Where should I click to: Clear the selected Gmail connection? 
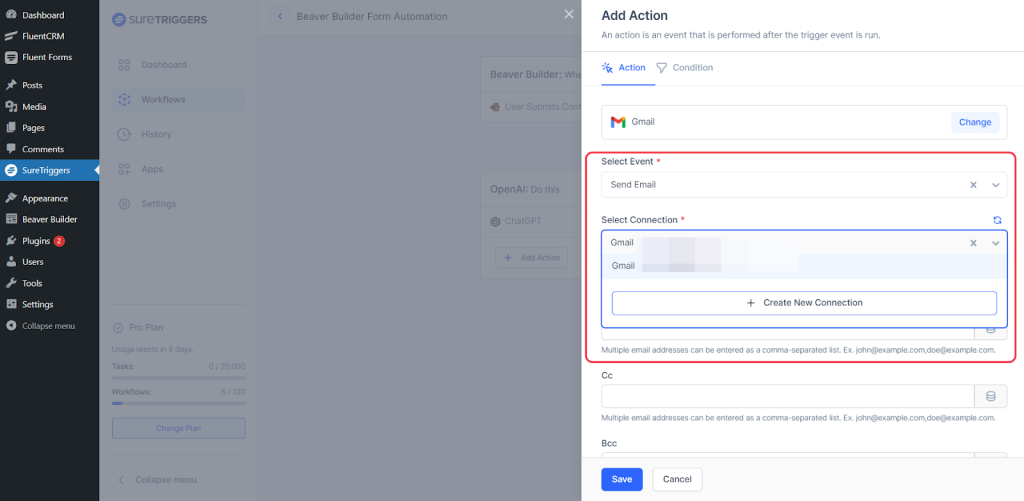click(973, 243)
